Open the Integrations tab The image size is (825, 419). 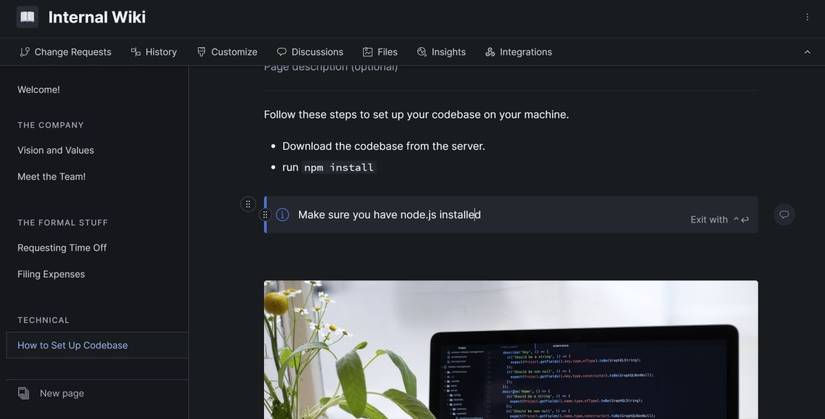click(x=518, y=52)
